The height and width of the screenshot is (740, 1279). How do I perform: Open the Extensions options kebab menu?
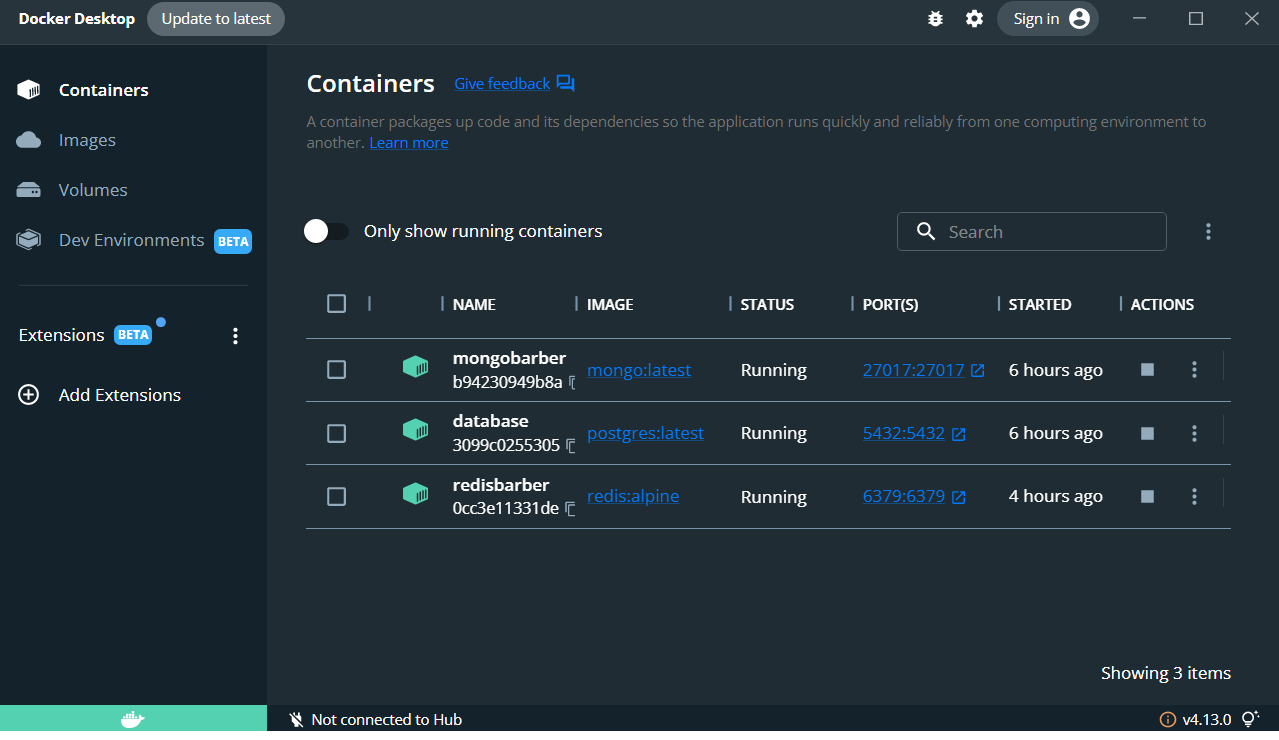(235, 335)
